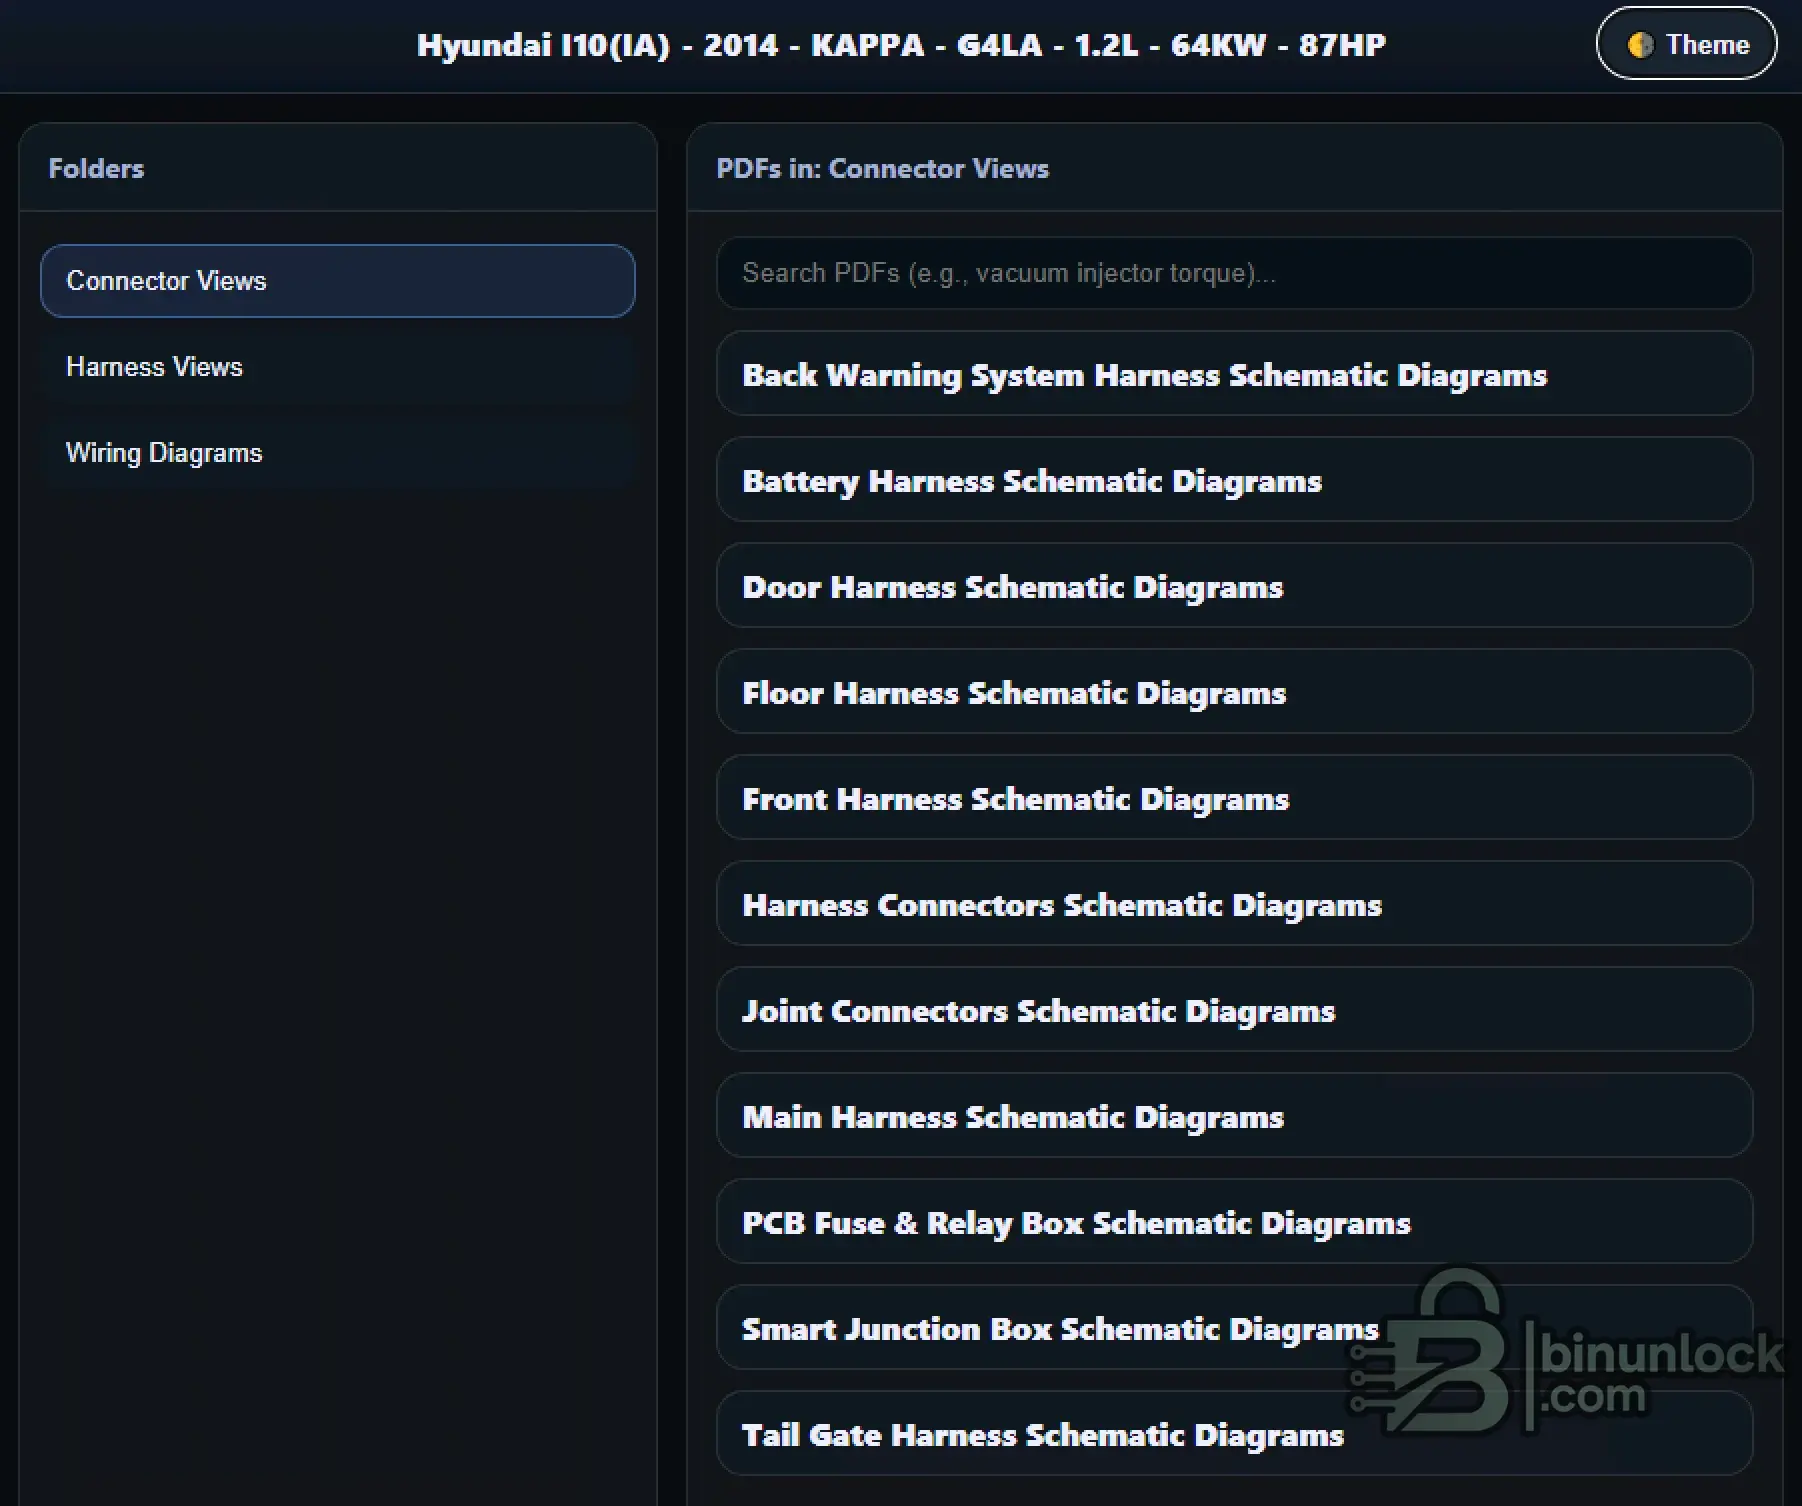Select the Connector Views folder
The image size is (1802, 1506).
338,281
